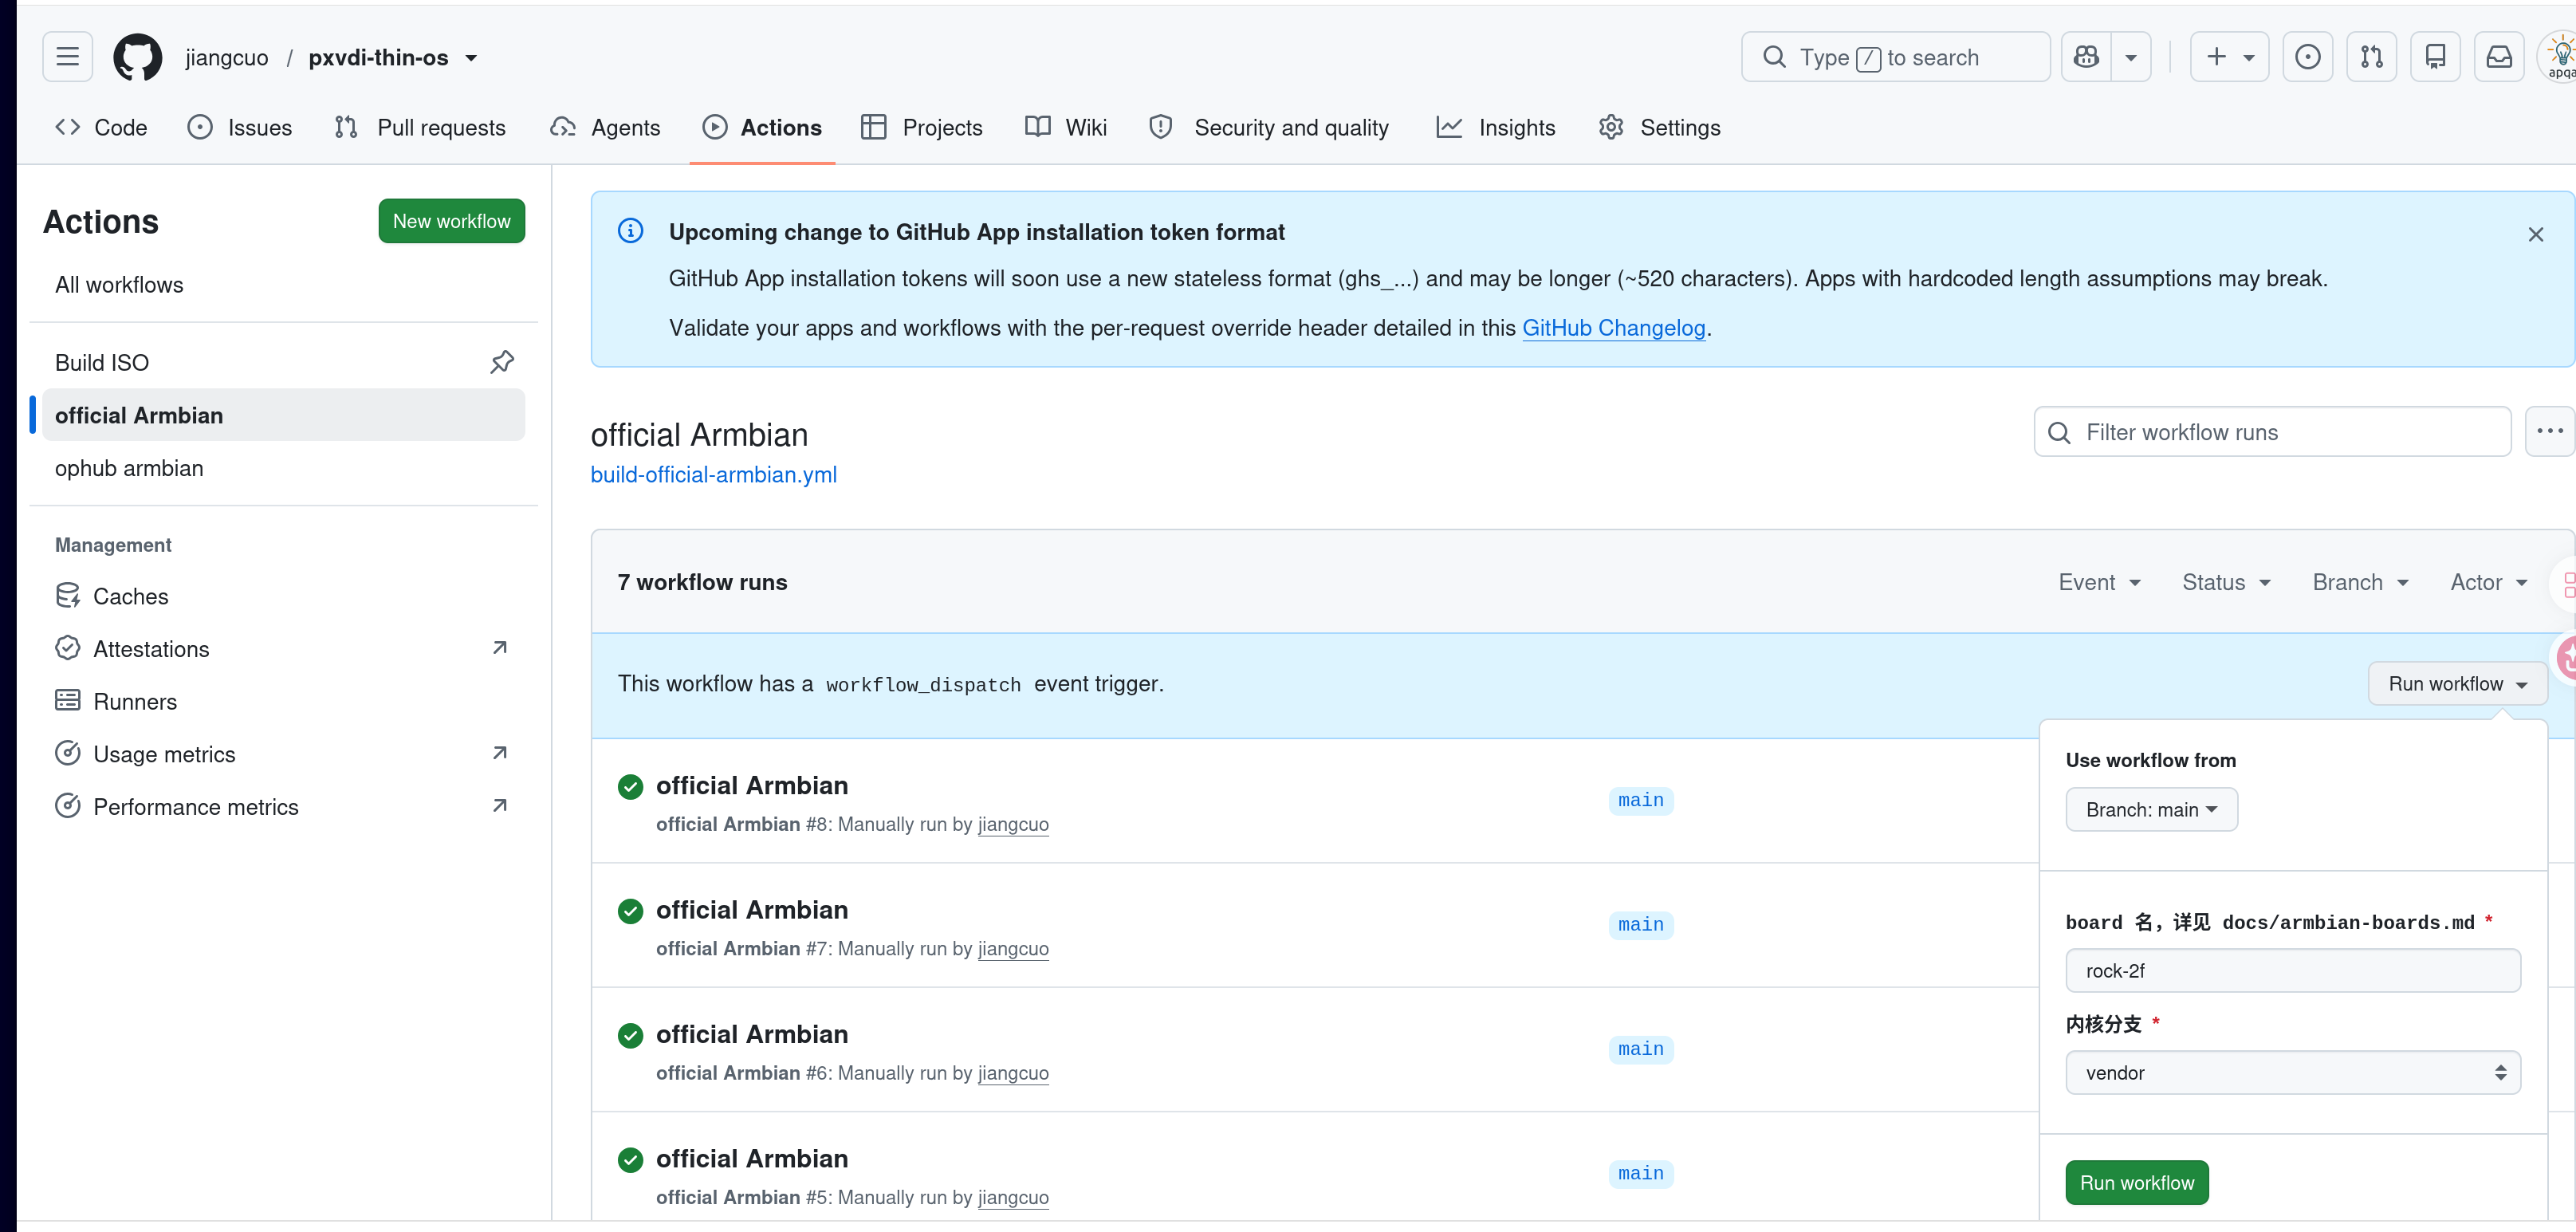Open the Status filter dropdown
The width and height of the screenshot is (2576, 1232).
pyautogui.click(x=2226, y=582)
